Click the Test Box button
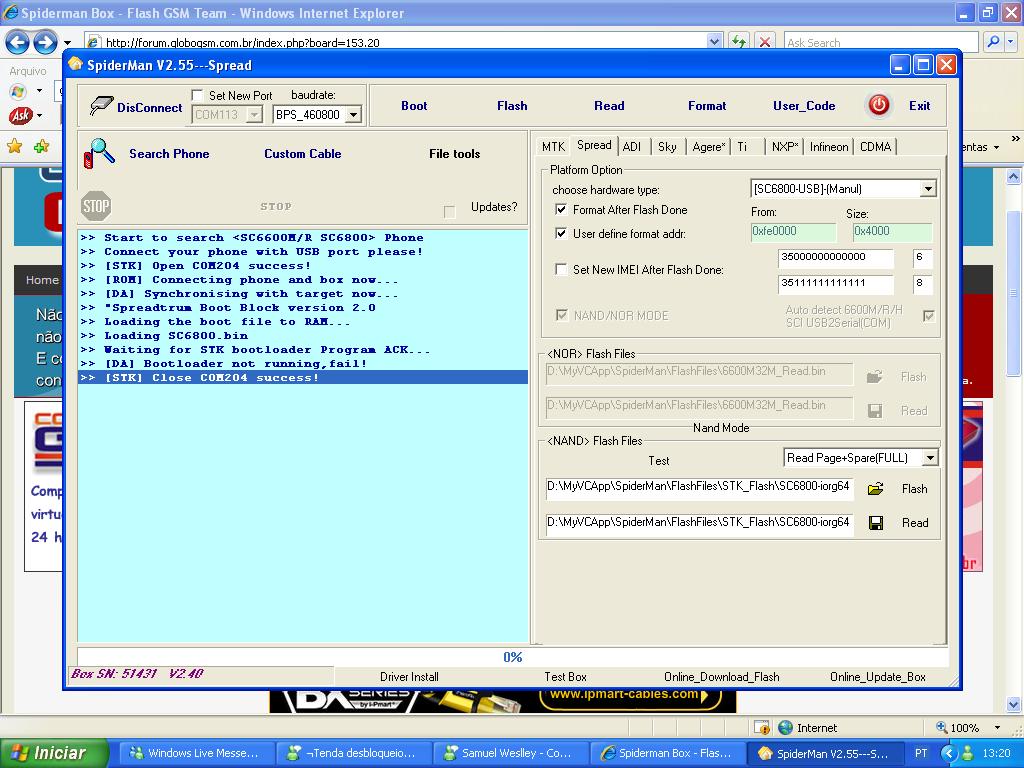The image size is (1024, 768). (x=566, y=677)
